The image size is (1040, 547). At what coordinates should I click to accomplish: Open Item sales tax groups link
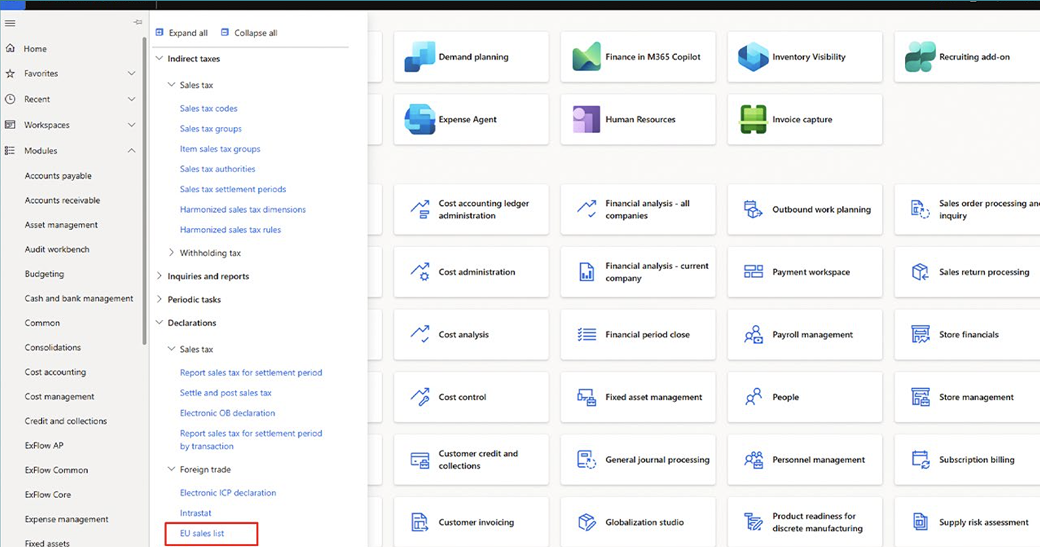coord(220,149)
